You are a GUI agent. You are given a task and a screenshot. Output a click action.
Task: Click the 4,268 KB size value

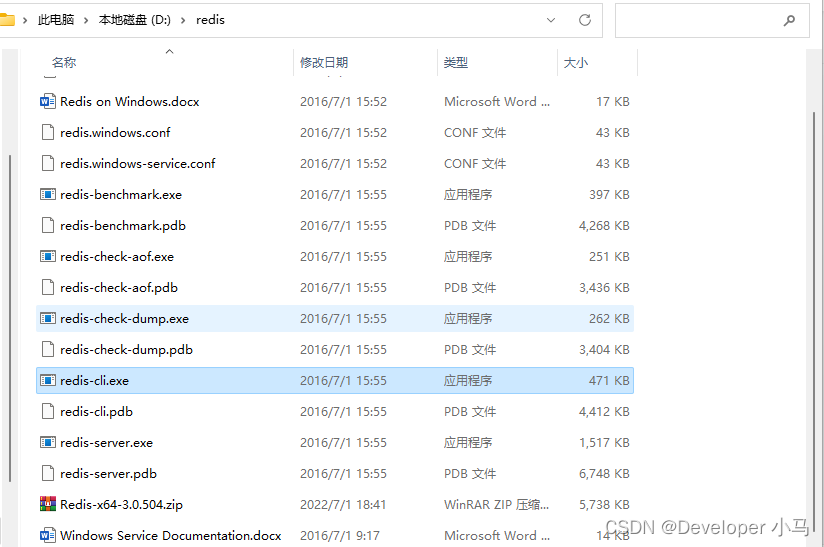click(604, 225)
